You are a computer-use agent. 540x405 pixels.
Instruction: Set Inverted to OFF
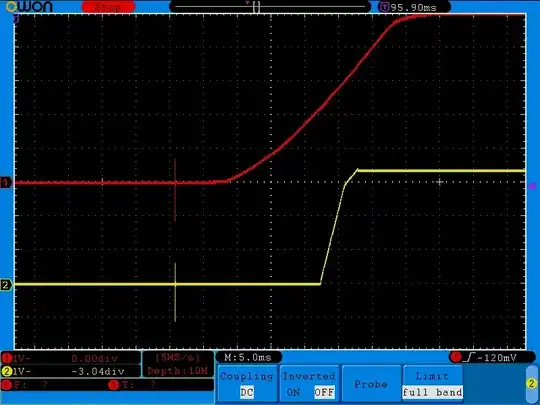[324, 392]
